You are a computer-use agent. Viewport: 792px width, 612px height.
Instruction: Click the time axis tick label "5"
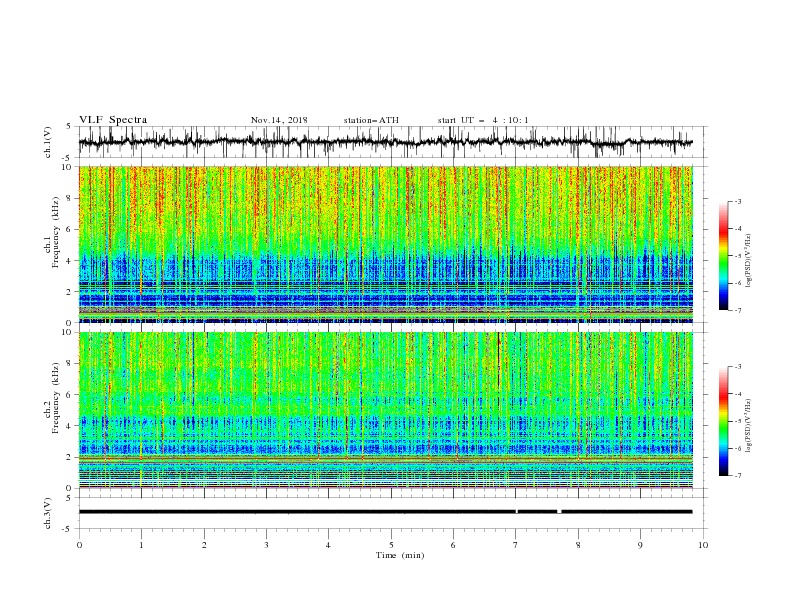click(391, 545)
